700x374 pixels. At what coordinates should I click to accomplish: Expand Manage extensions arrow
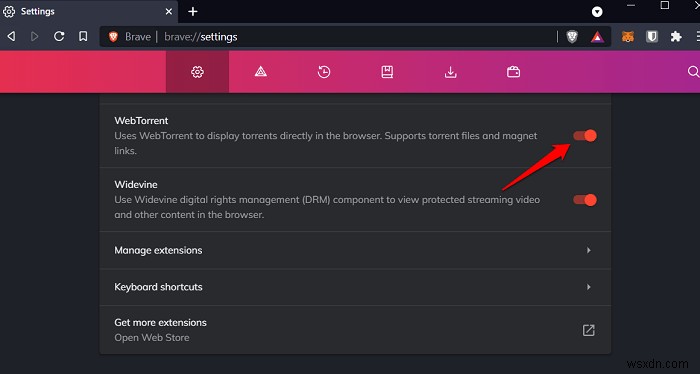tap(589, 250)
